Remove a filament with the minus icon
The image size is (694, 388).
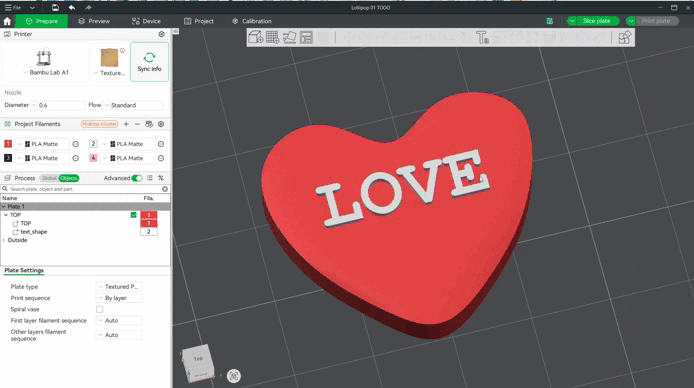pyautogui.click(x=137, y=124)
